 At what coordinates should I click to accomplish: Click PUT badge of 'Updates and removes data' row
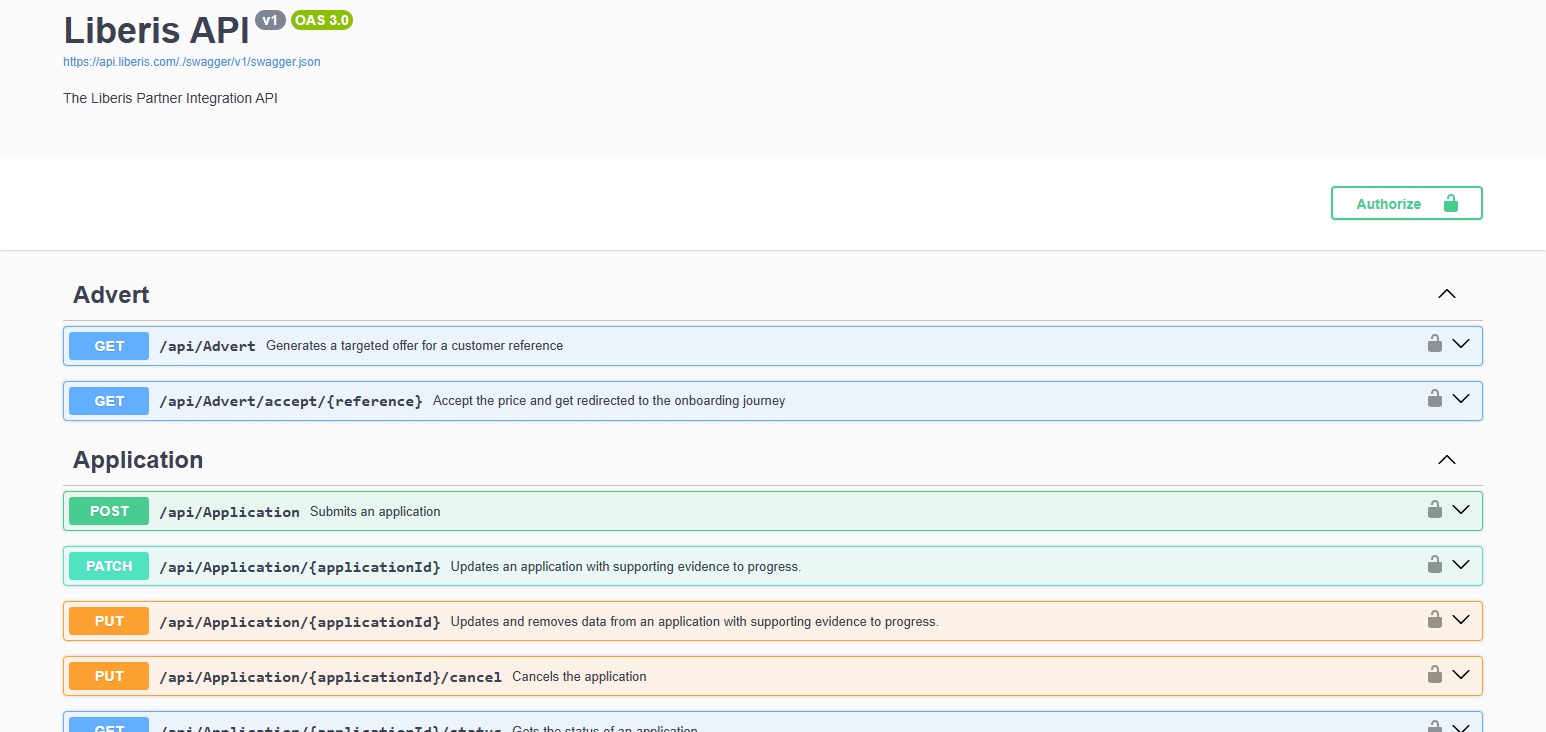pos(109,621)
